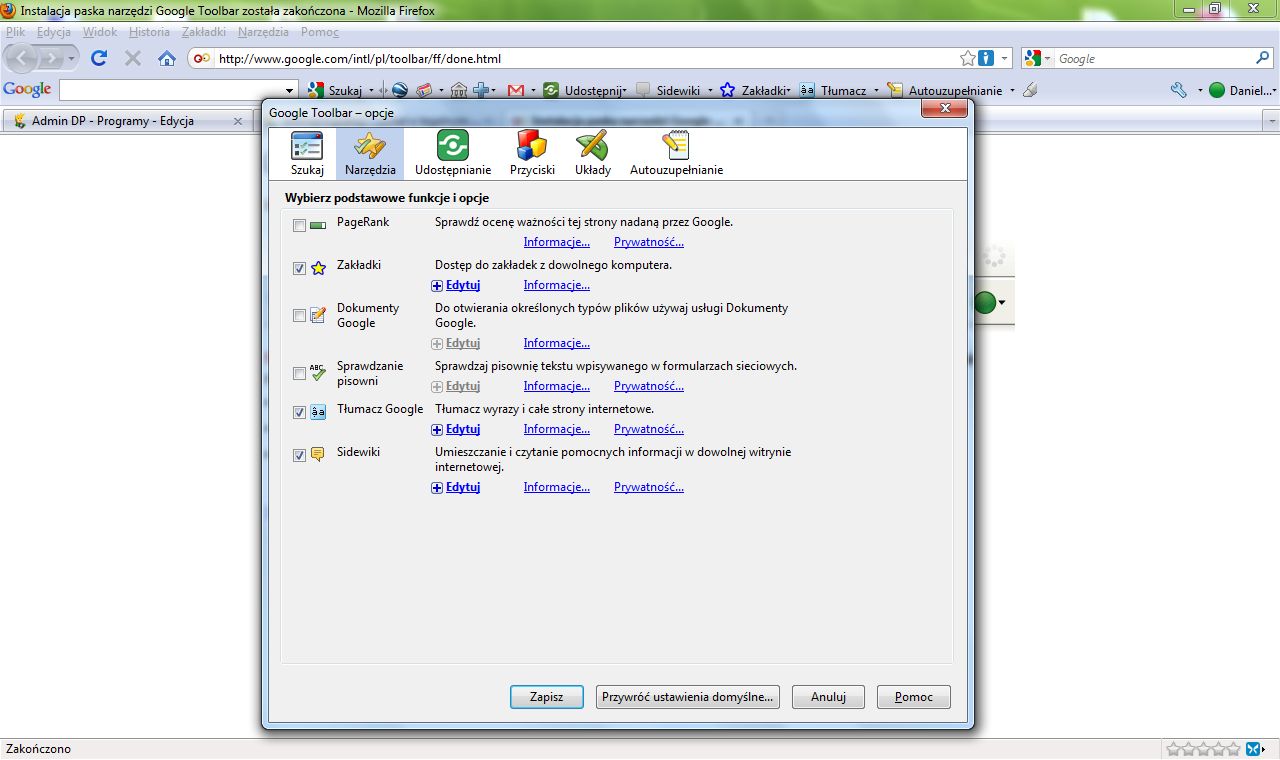
Task: Open the Zakładki menu in menu bar
Action: click(x=204, y=32)
